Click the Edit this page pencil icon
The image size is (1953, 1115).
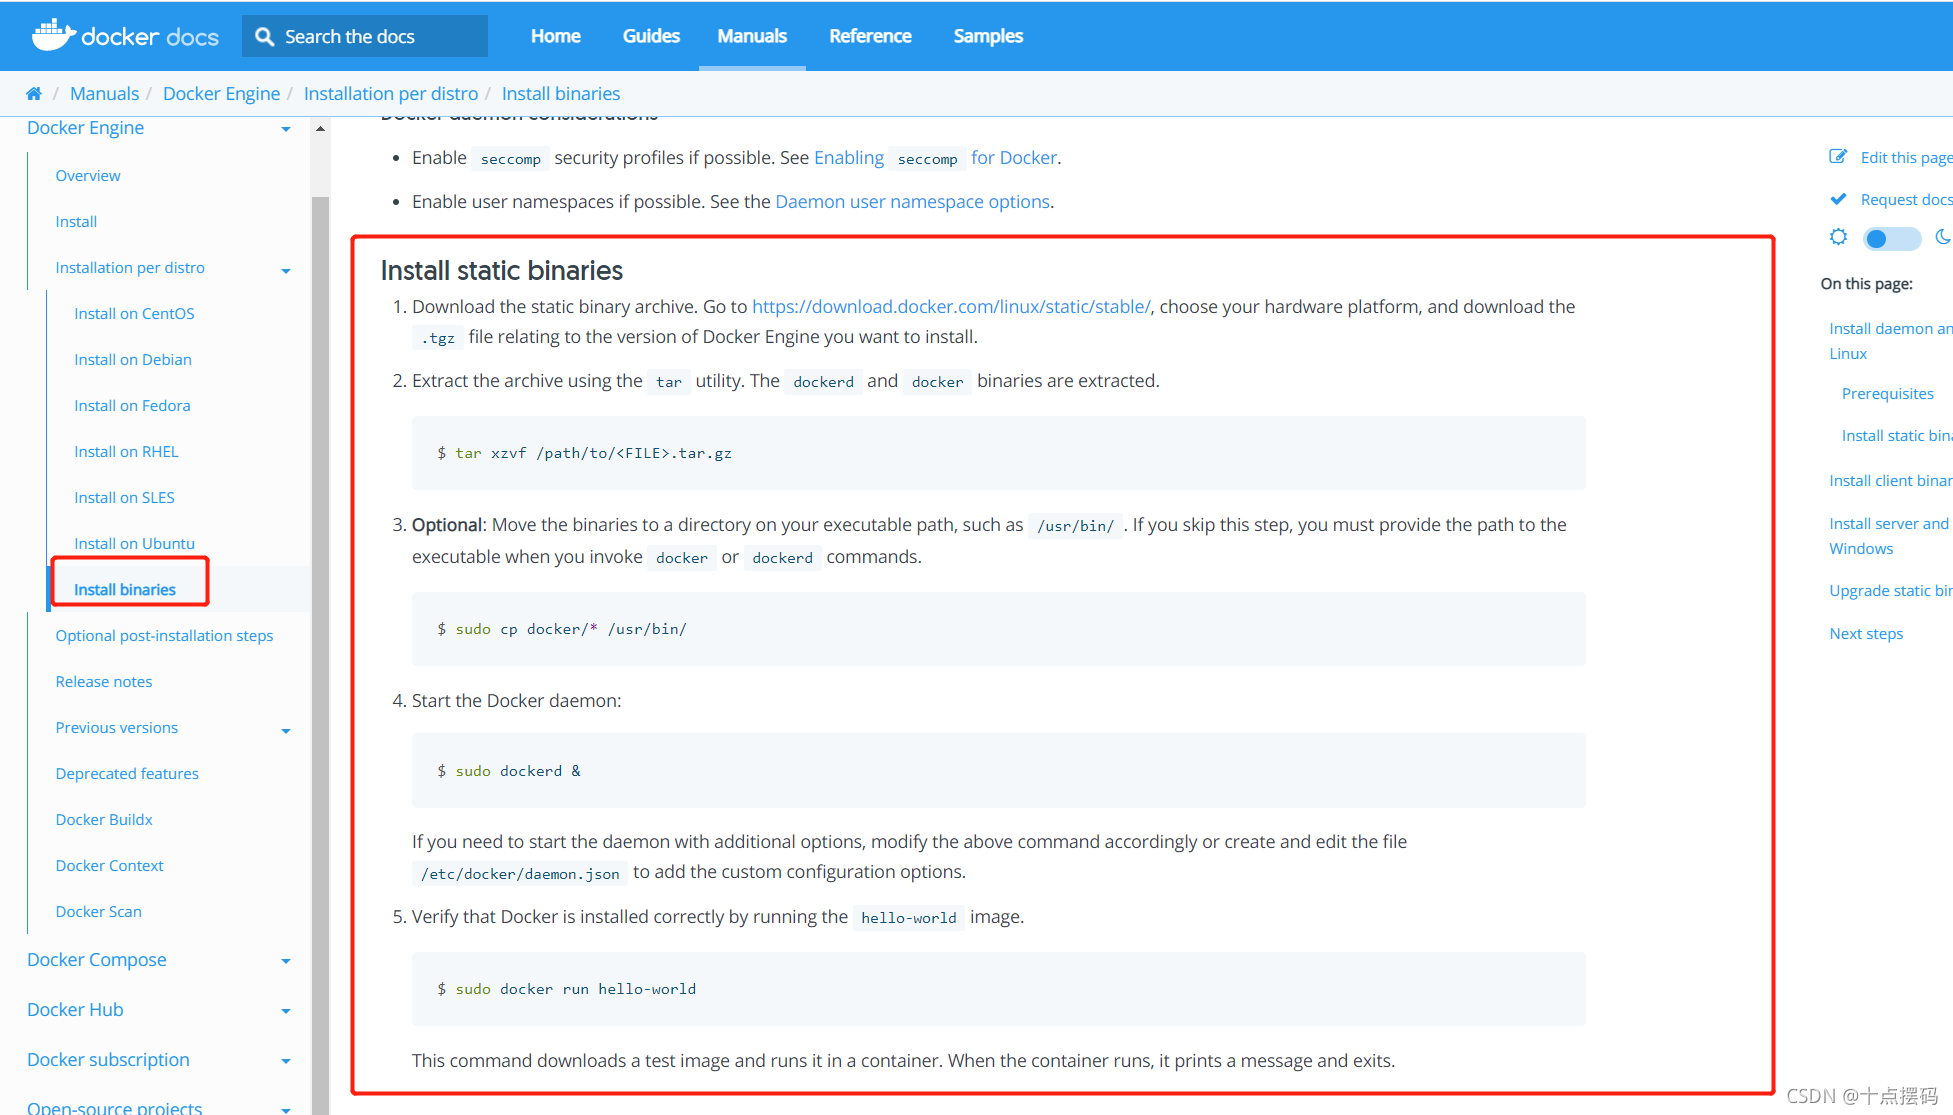pos(1838,156)
